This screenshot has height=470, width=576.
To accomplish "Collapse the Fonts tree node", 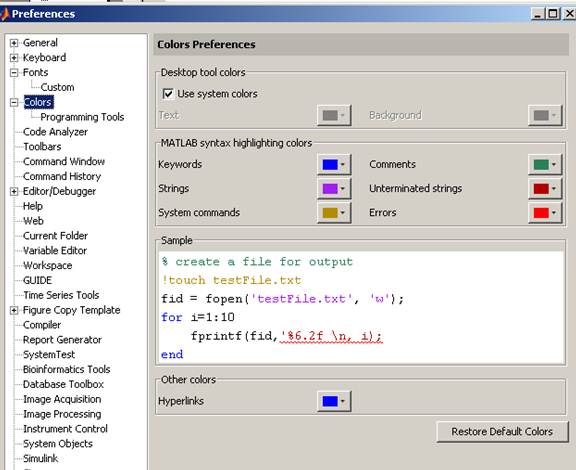I will click(x=14, y=72).
